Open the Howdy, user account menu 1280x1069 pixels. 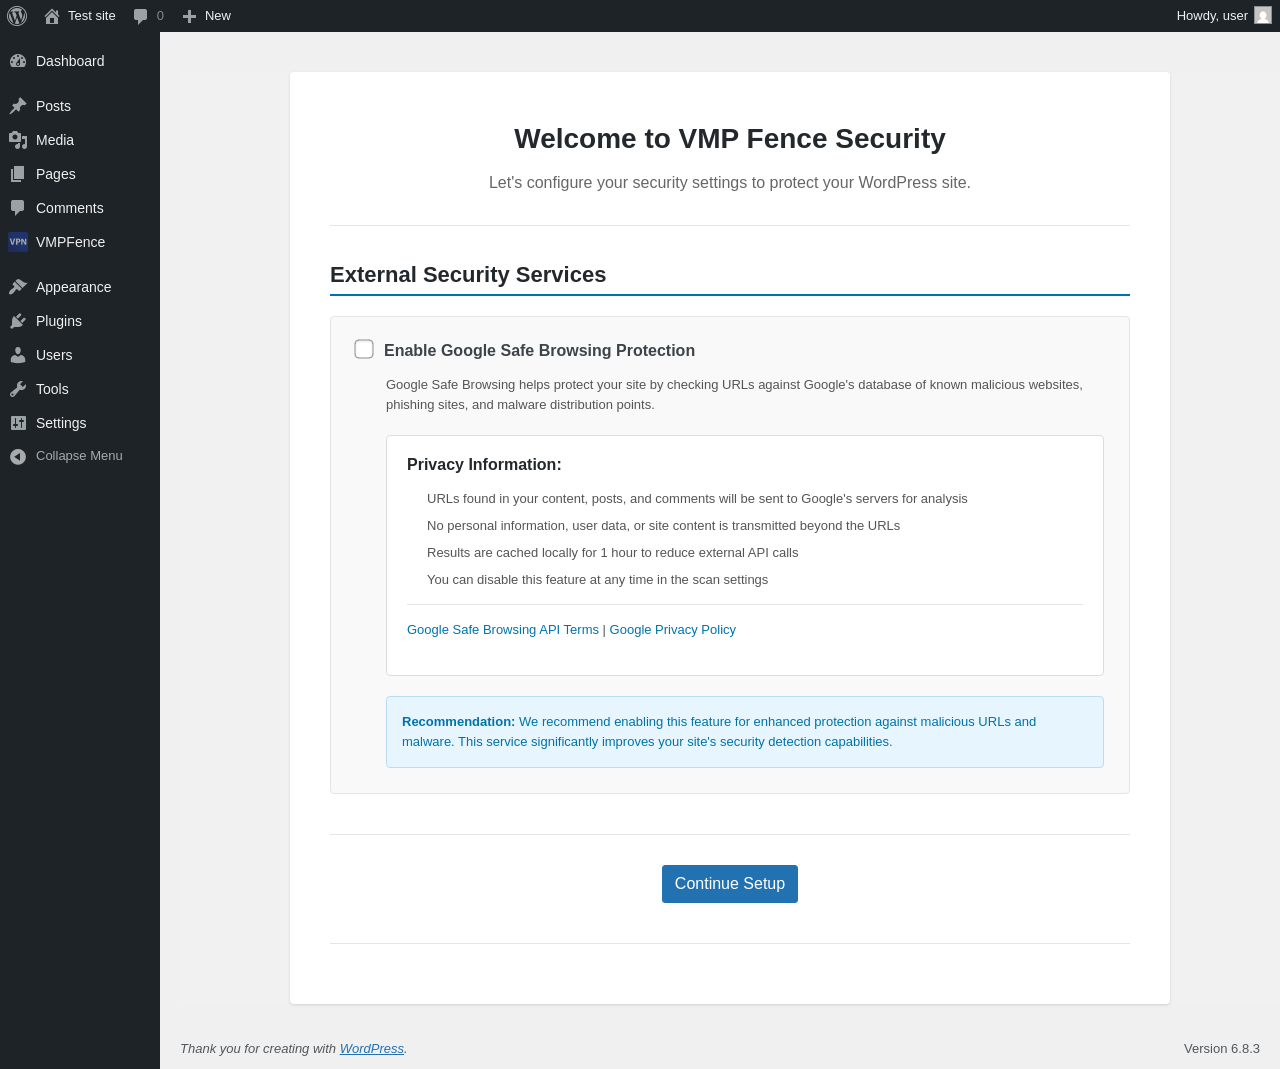[x=1224, y=16]
